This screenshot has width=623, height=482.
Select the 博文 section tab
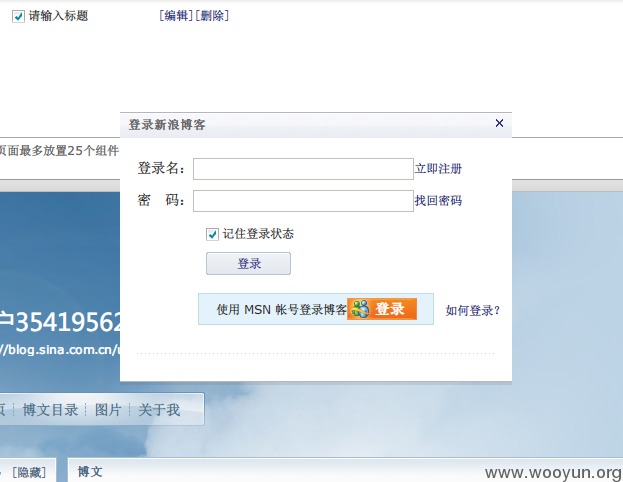coord(90,472)
